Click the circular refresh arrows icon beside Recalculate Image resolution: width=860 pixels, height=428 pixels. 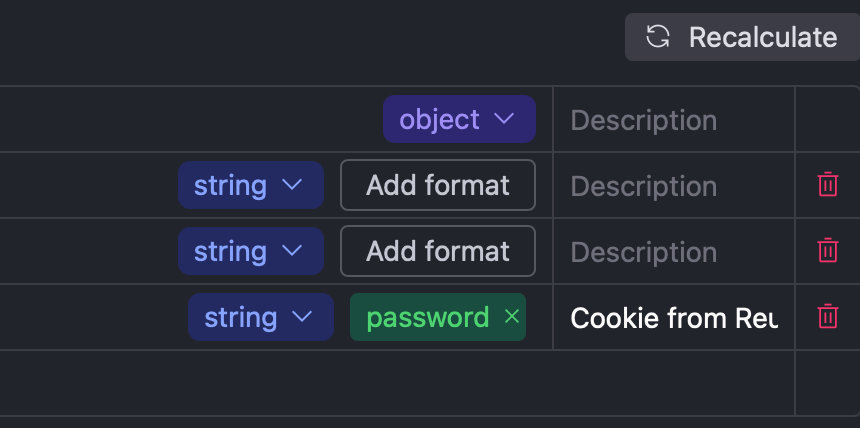click(x=657, y=38)
